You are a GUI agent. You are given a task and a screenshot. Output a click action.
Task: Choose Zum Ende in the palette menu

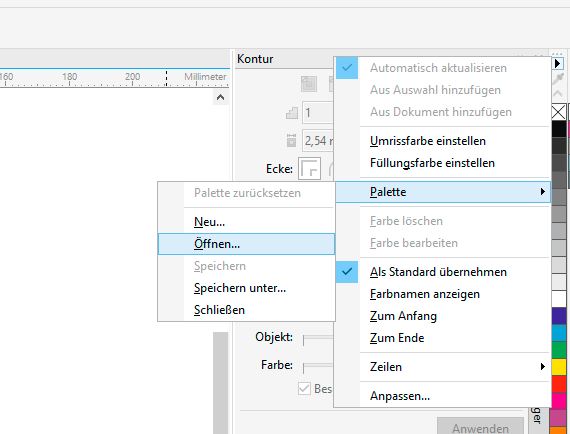pos(442,338)
